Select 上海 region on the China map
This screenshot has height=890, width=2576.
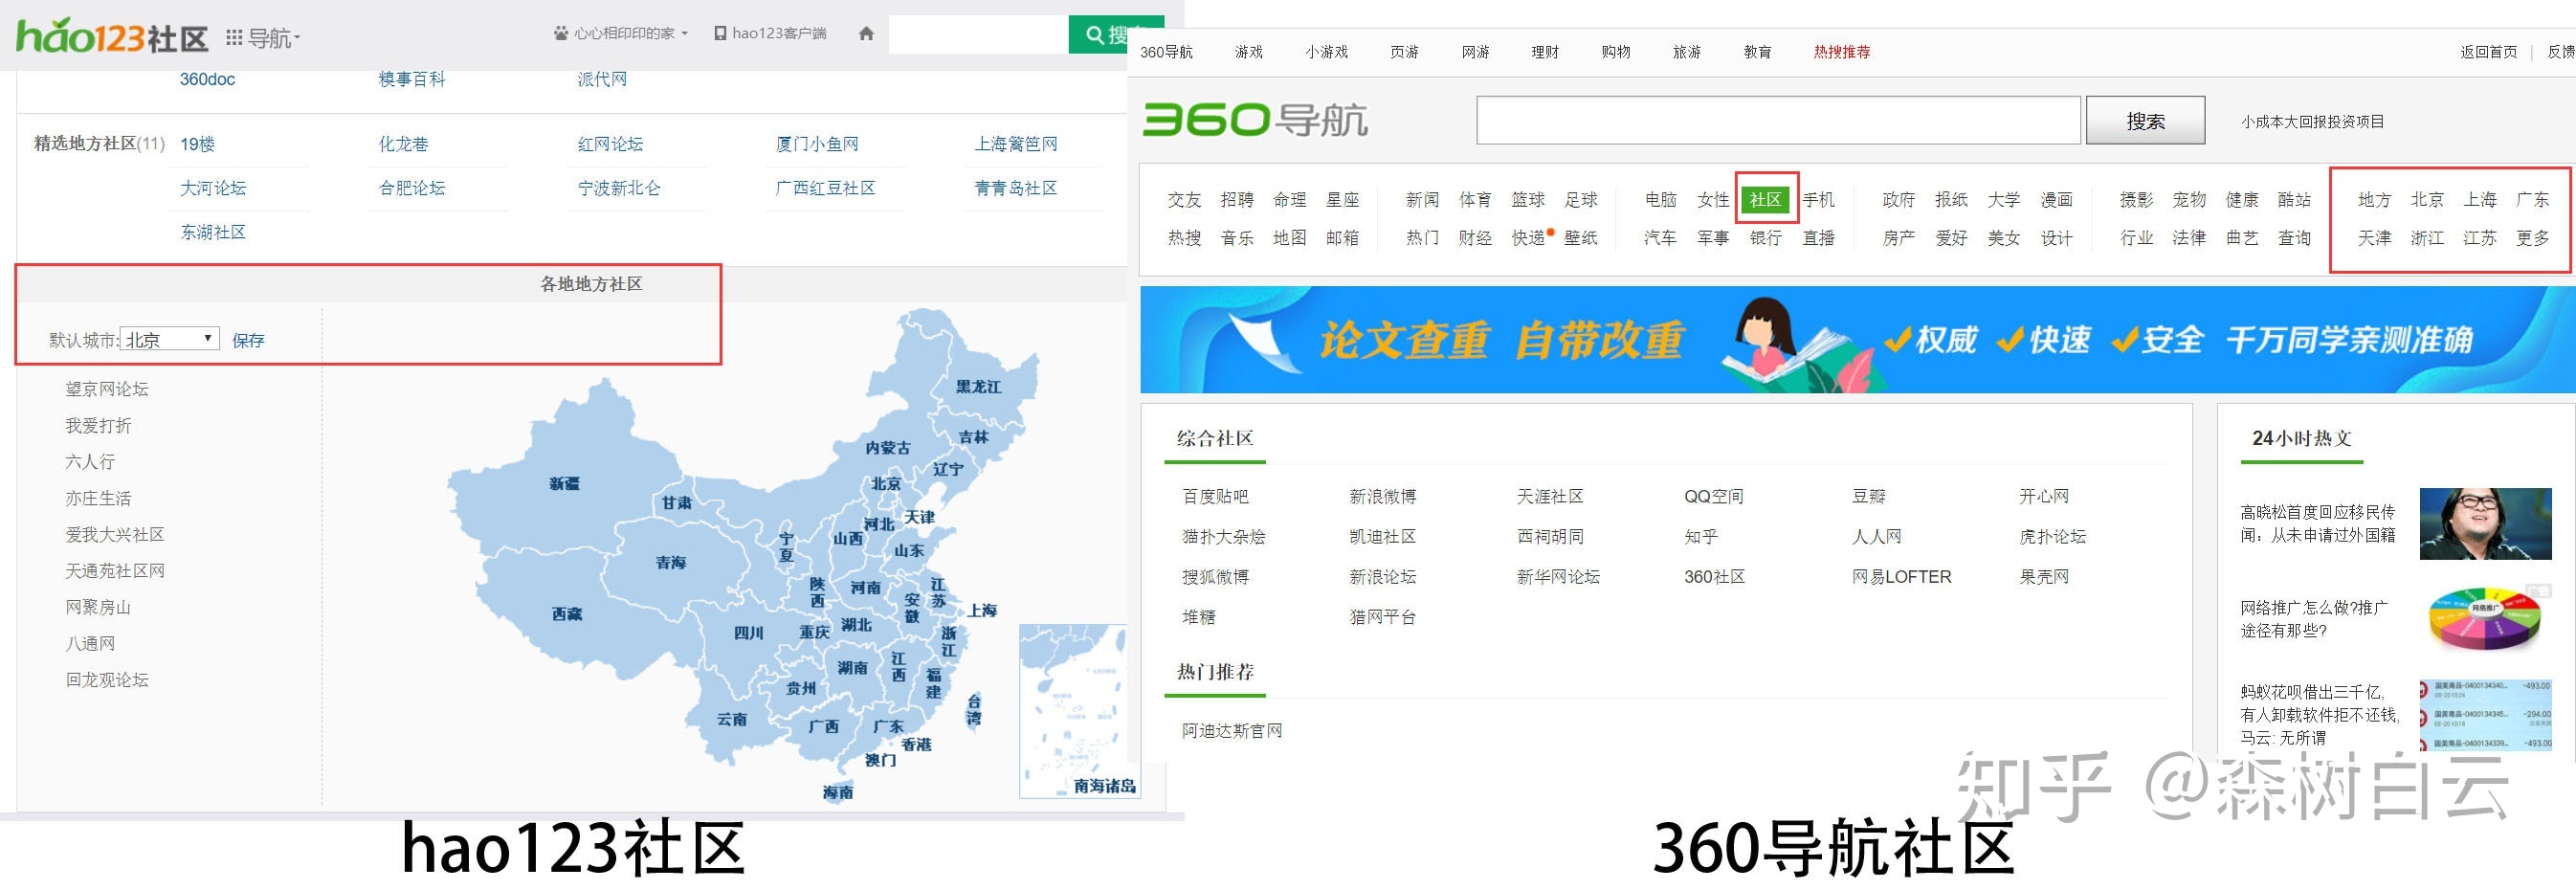click(984, 610)
